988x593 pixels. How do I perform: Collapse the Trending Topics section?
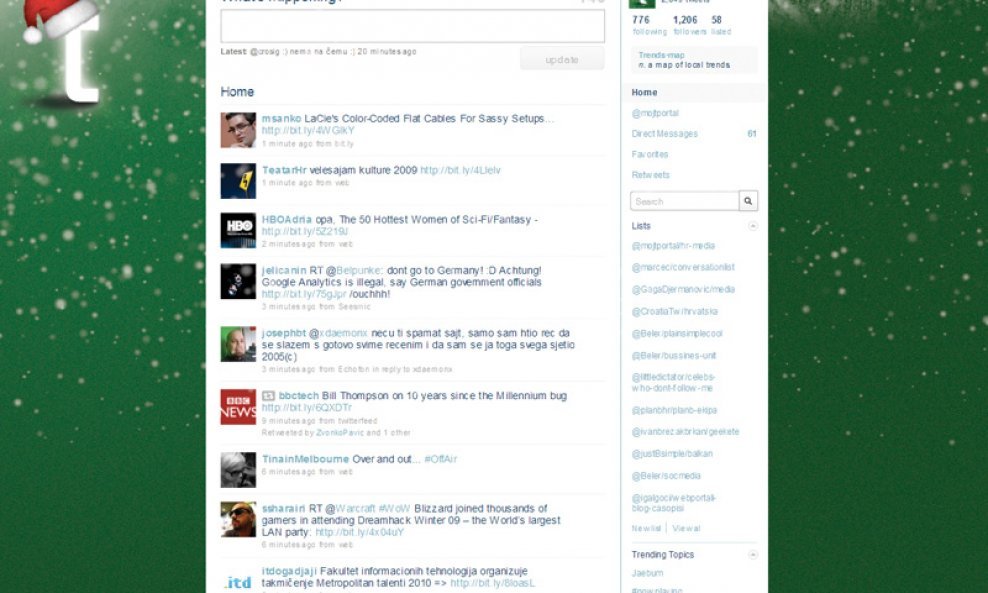tap(752, 555)
